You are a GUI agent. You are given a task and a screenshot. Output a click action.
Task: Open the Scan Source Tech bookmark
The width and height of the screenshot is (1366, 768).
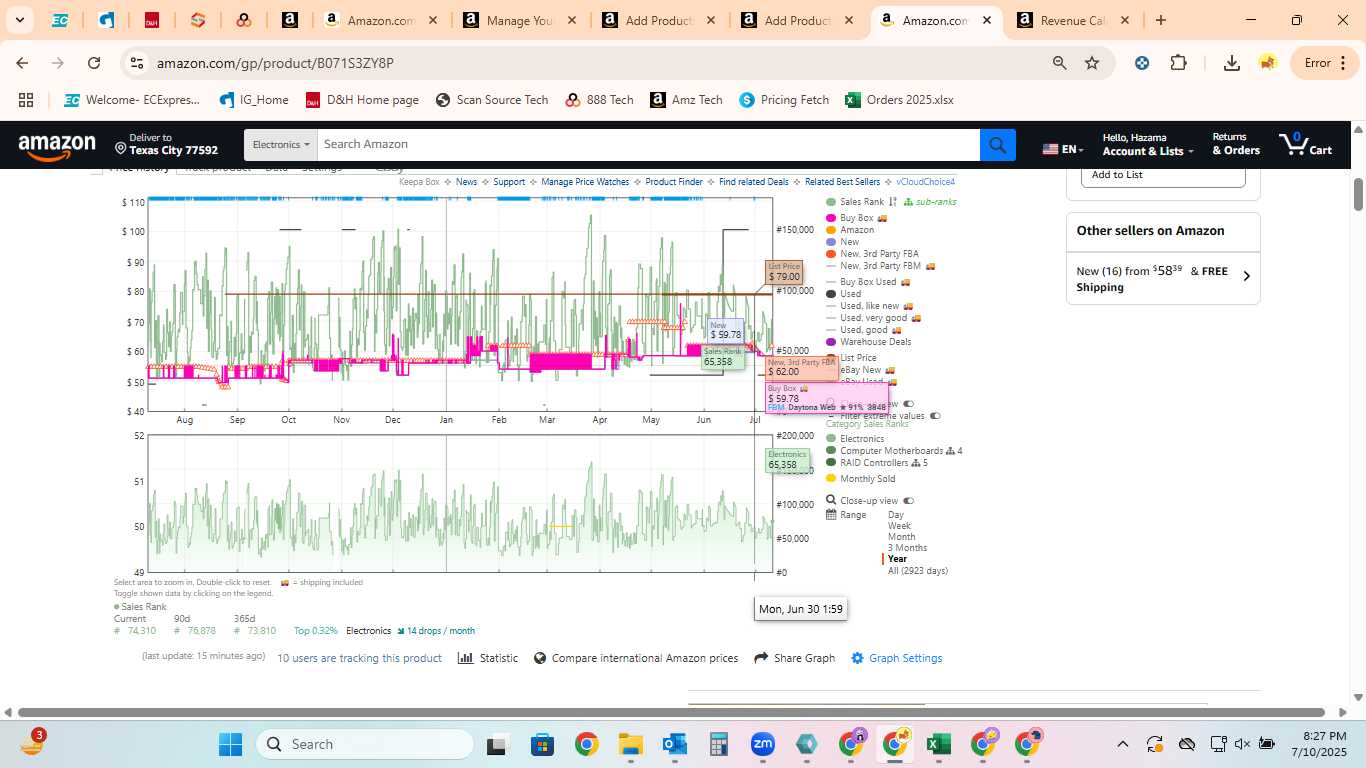[492, 100]
